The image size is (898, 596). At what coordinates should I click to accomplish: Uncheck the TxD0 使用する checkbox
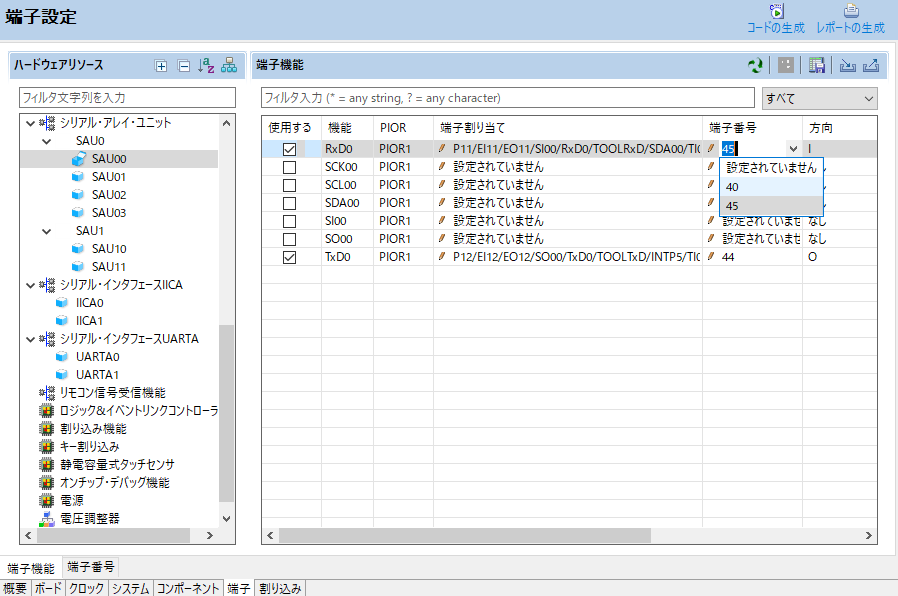click(290, 257)
